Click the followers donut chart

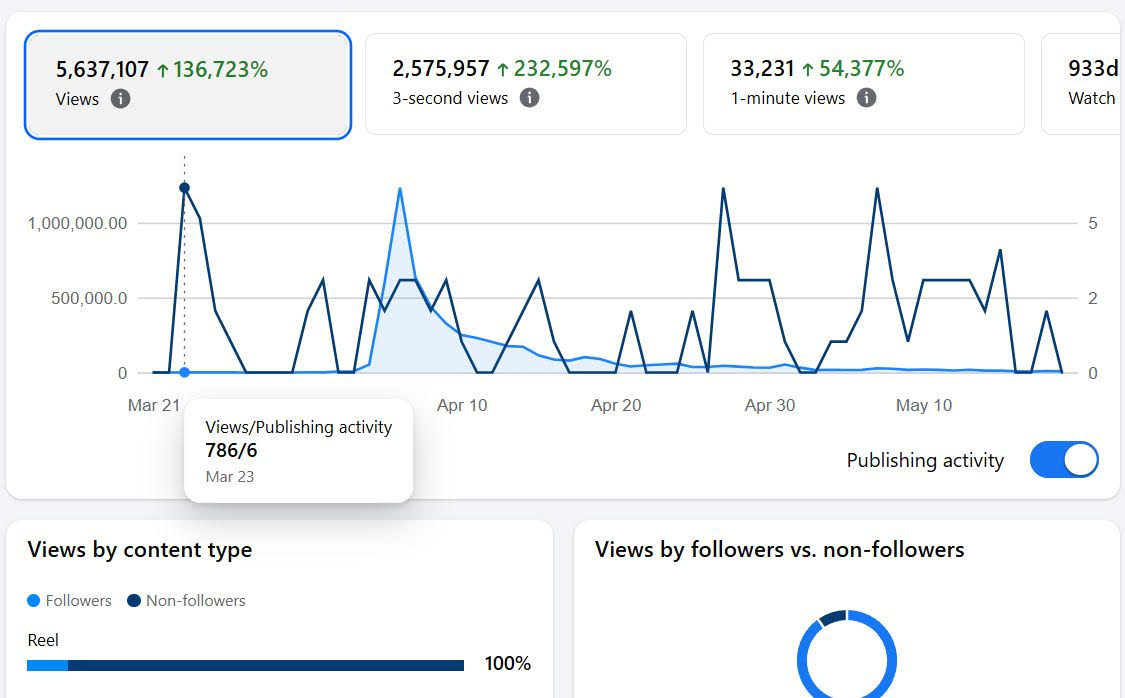pyautogui.click(x=847, y=654)
